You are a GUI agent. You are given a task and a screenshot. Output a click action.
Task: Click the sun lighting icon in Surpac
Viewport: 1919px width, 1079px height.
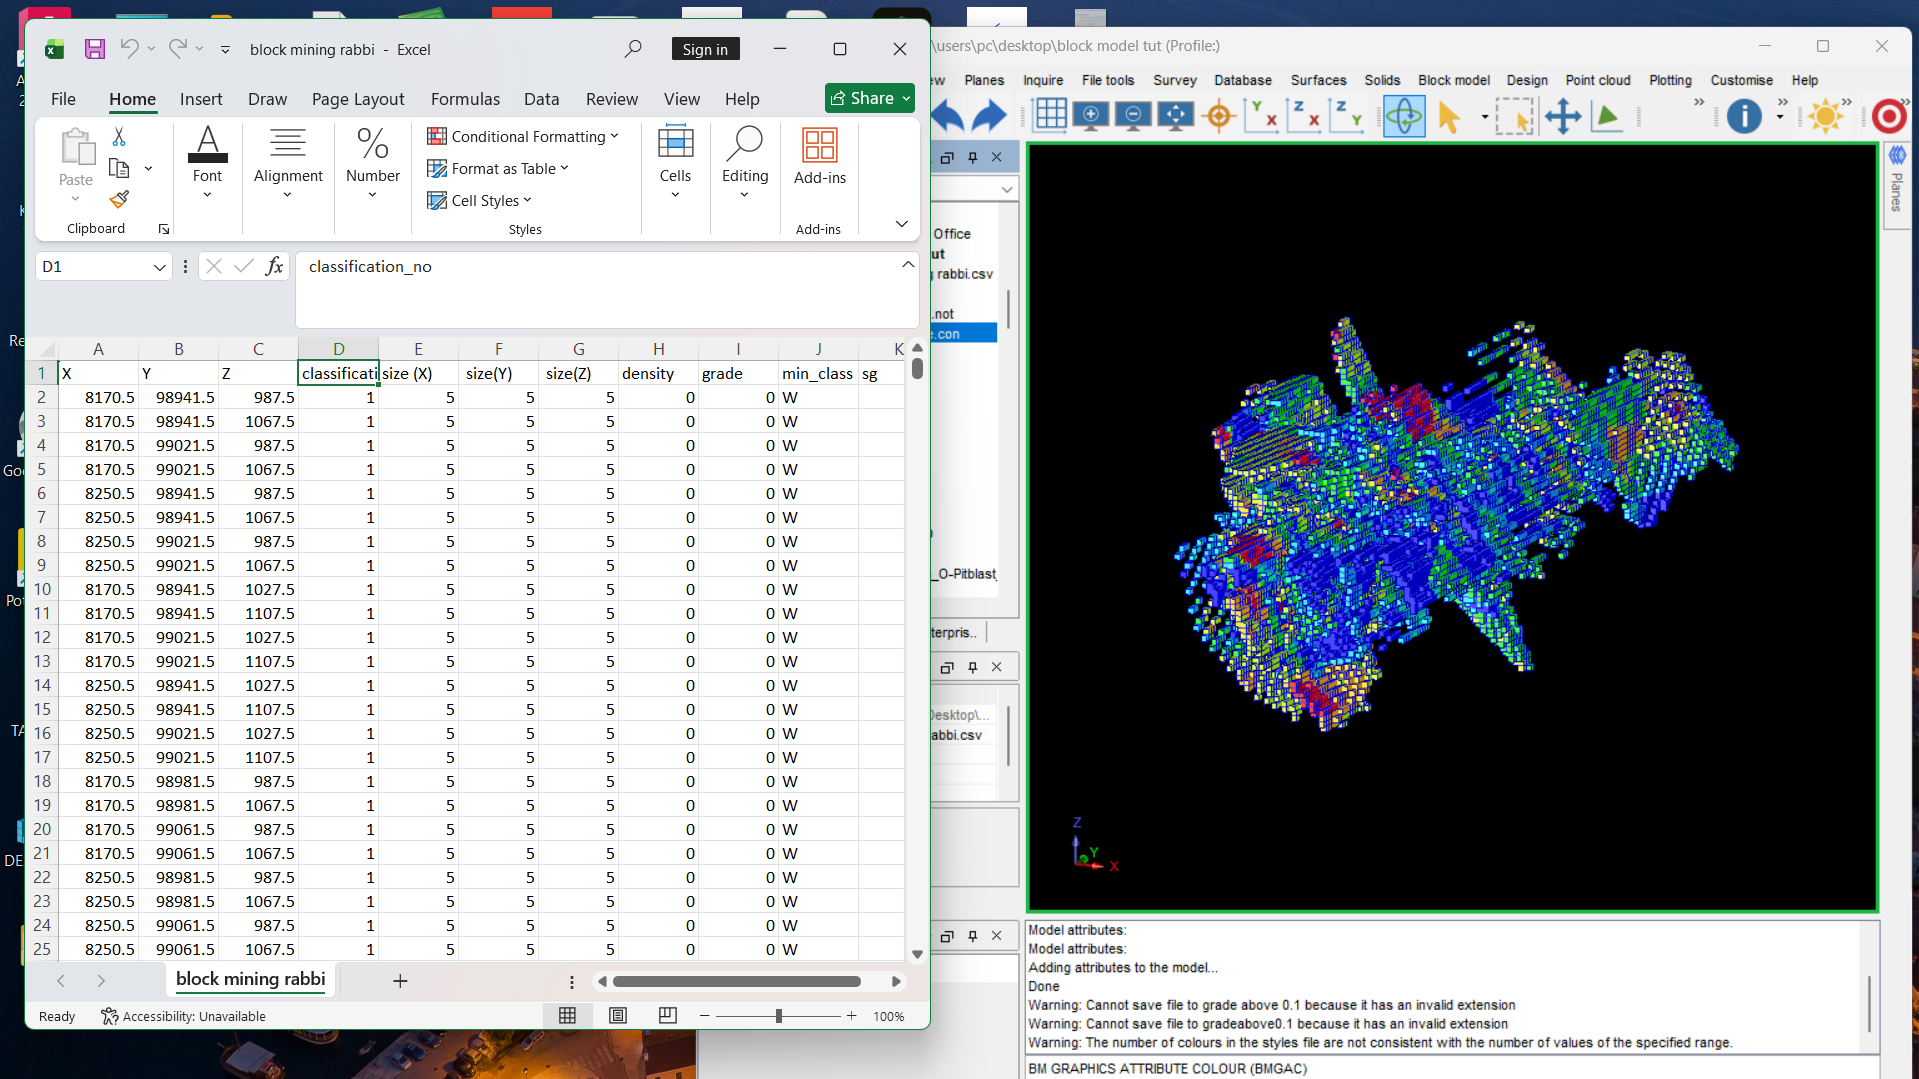1825,117
